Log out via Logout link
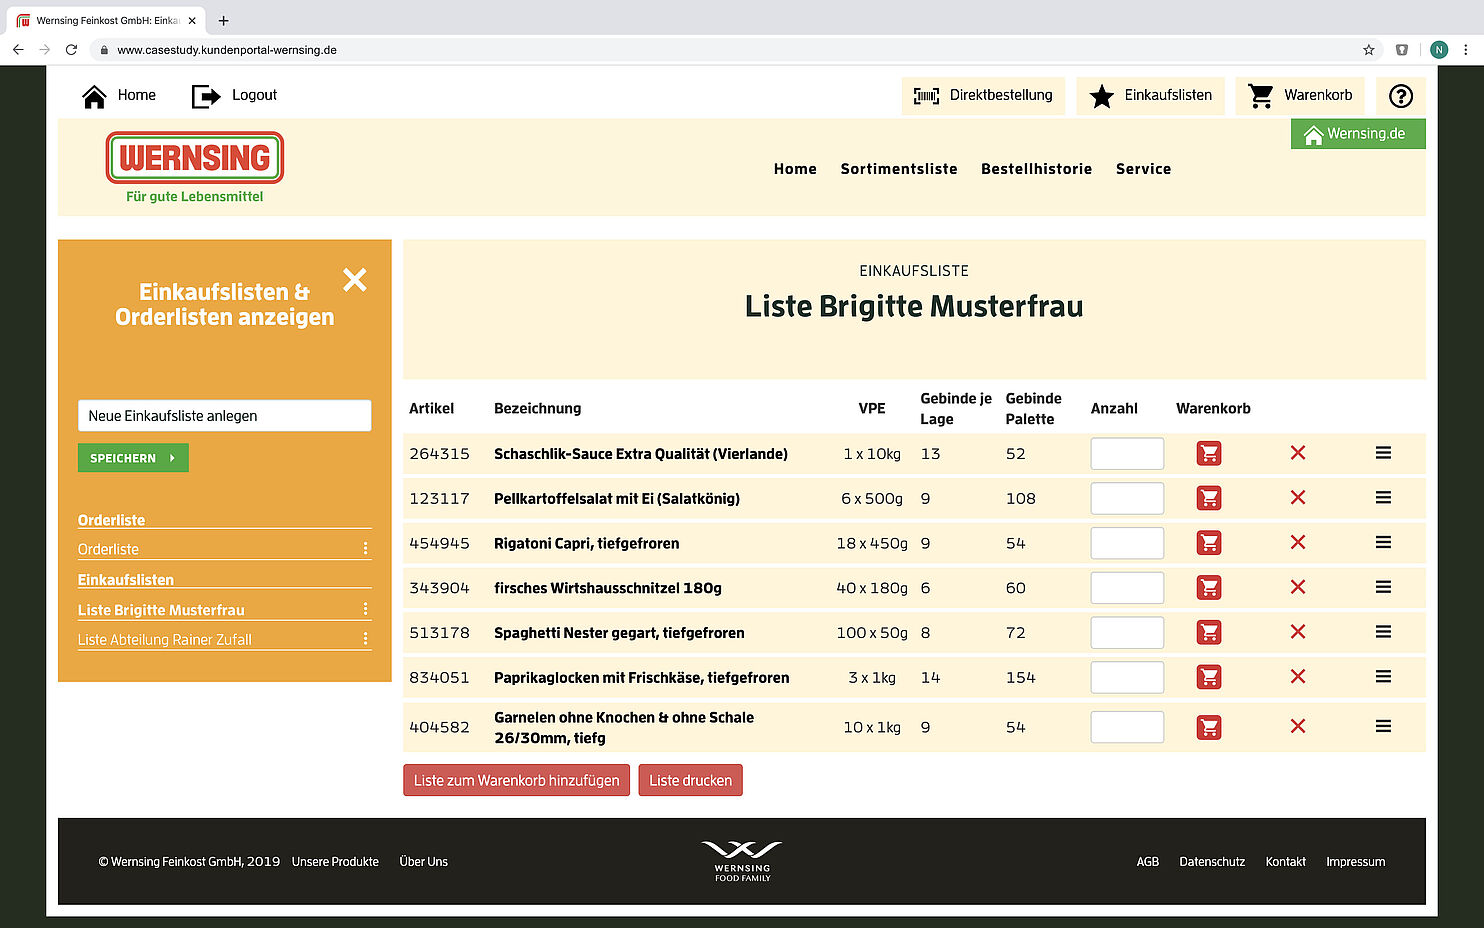 tap(234, 96)
